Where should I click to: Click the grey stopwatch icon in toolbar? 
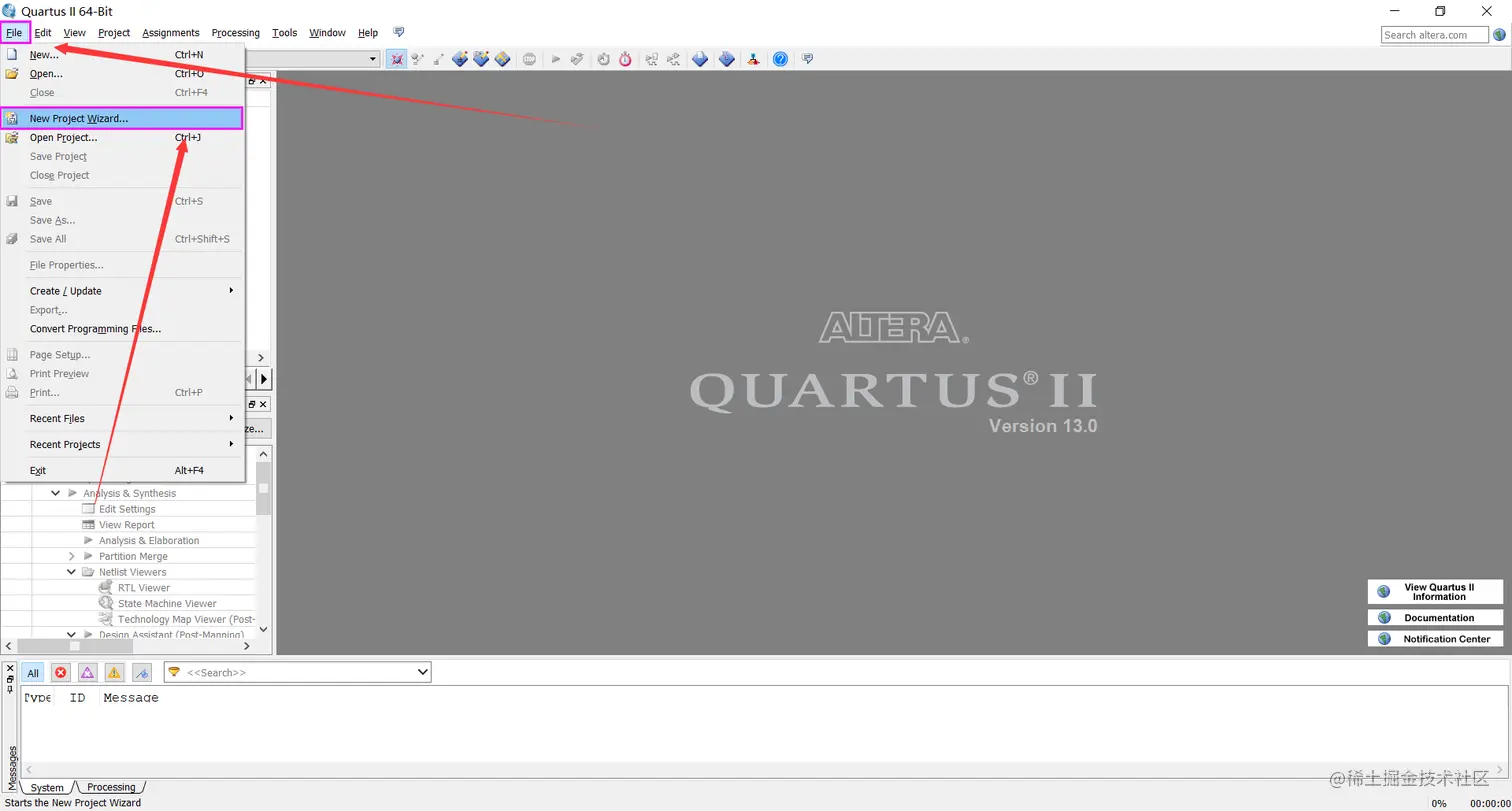604,59
